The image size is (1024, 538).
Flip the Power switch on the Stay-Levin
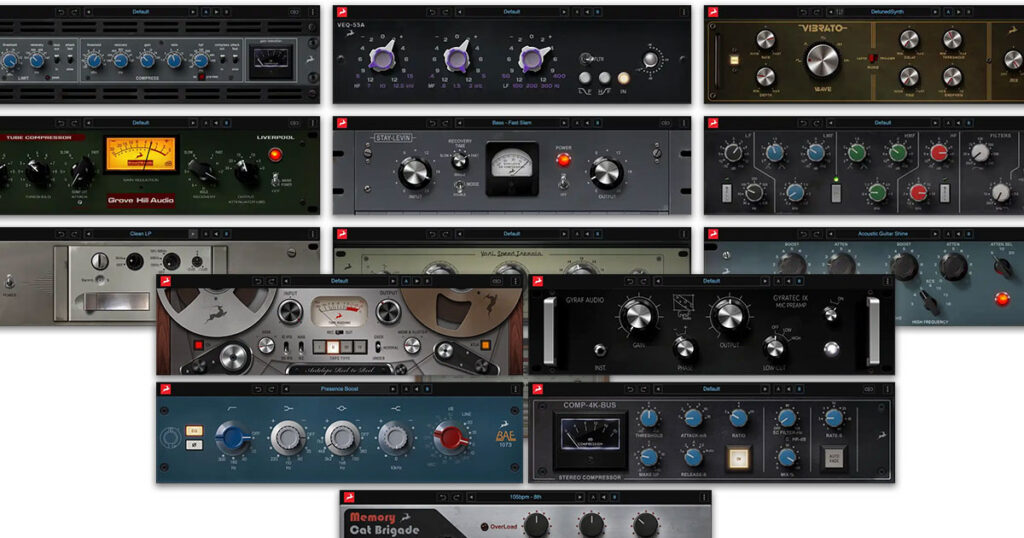tap(563, 182)
